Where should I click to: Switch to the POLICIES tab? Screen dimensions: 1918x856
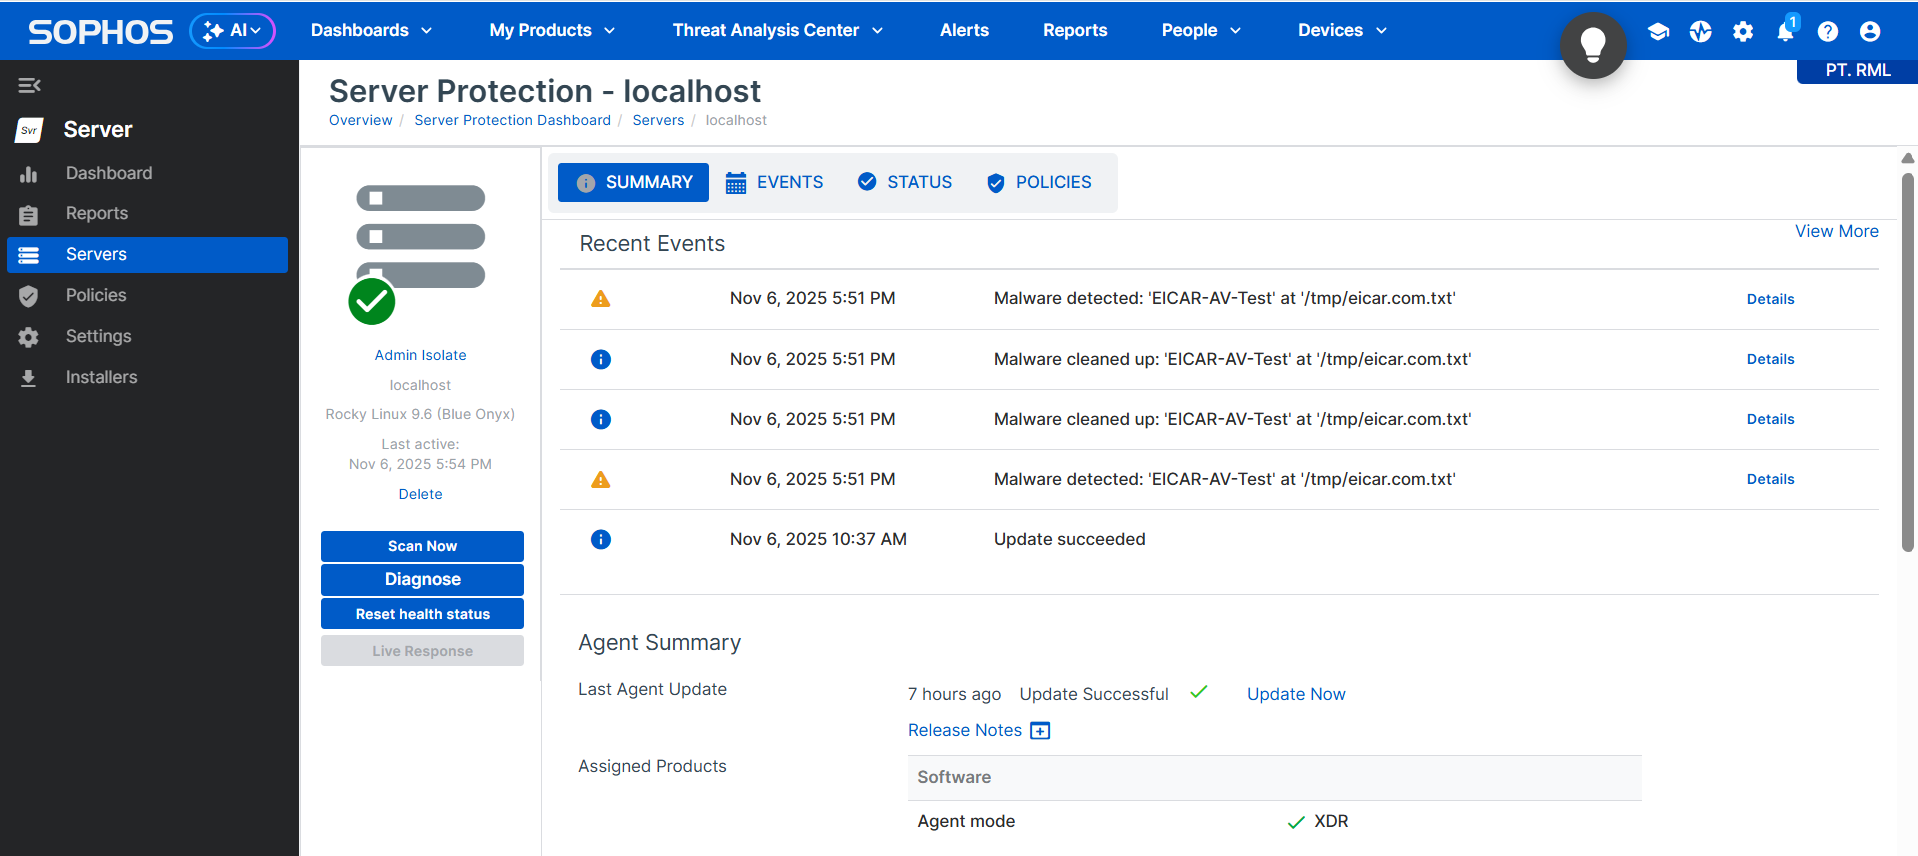click(x=1039, y=182)
